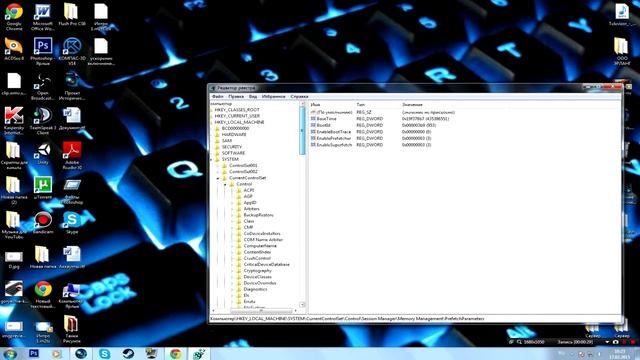Expand the DeviceClasses key
Viewport: 640px width, 360px height.
click(x=233, y=277)
